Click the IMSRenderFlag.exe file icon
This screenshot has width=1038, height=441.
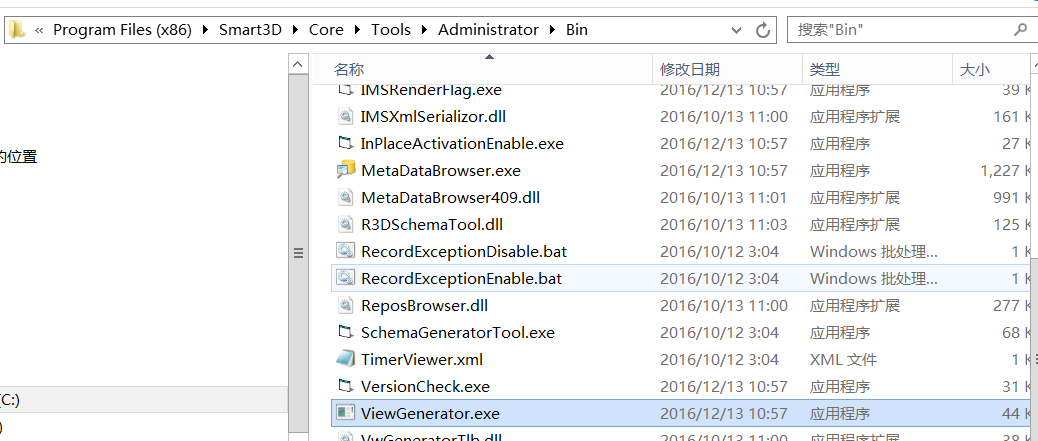345,89
